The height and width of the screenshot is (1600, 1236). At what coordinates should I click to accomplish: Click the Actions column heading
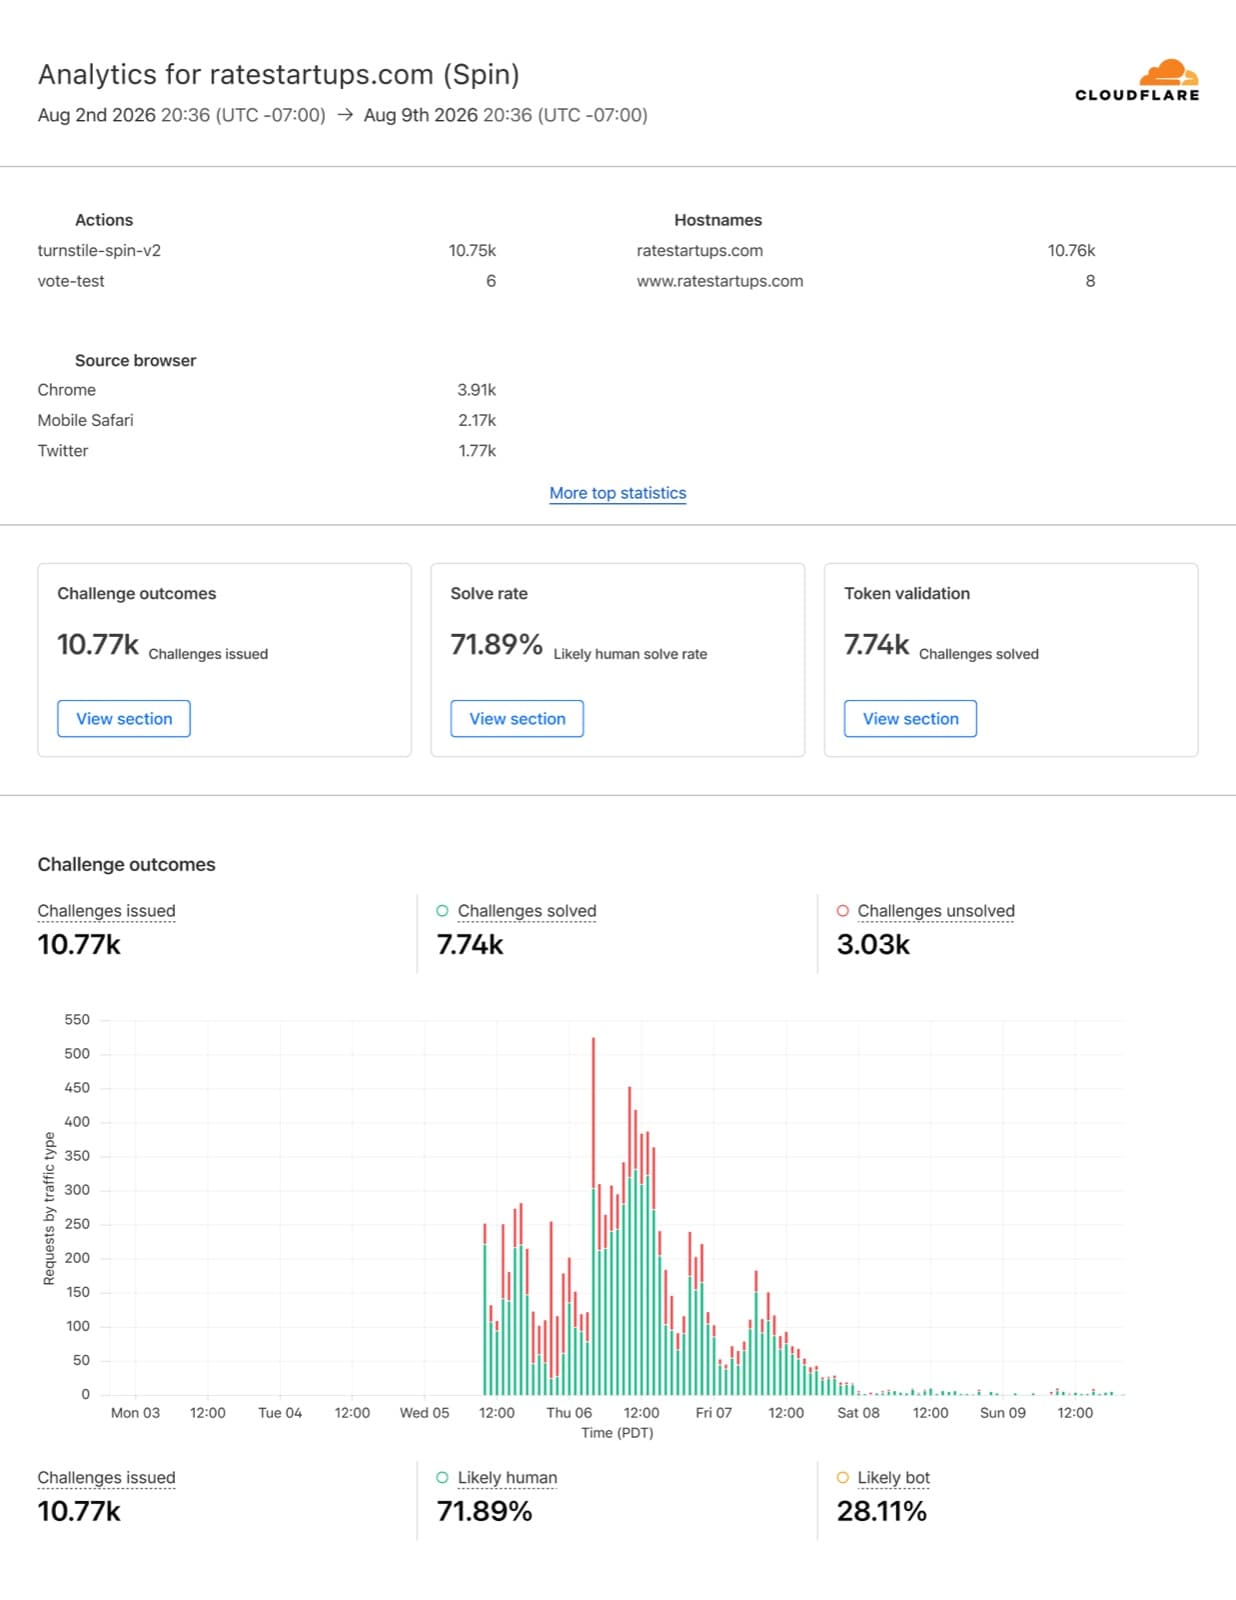pyautogui.click(x=104, y=220)
